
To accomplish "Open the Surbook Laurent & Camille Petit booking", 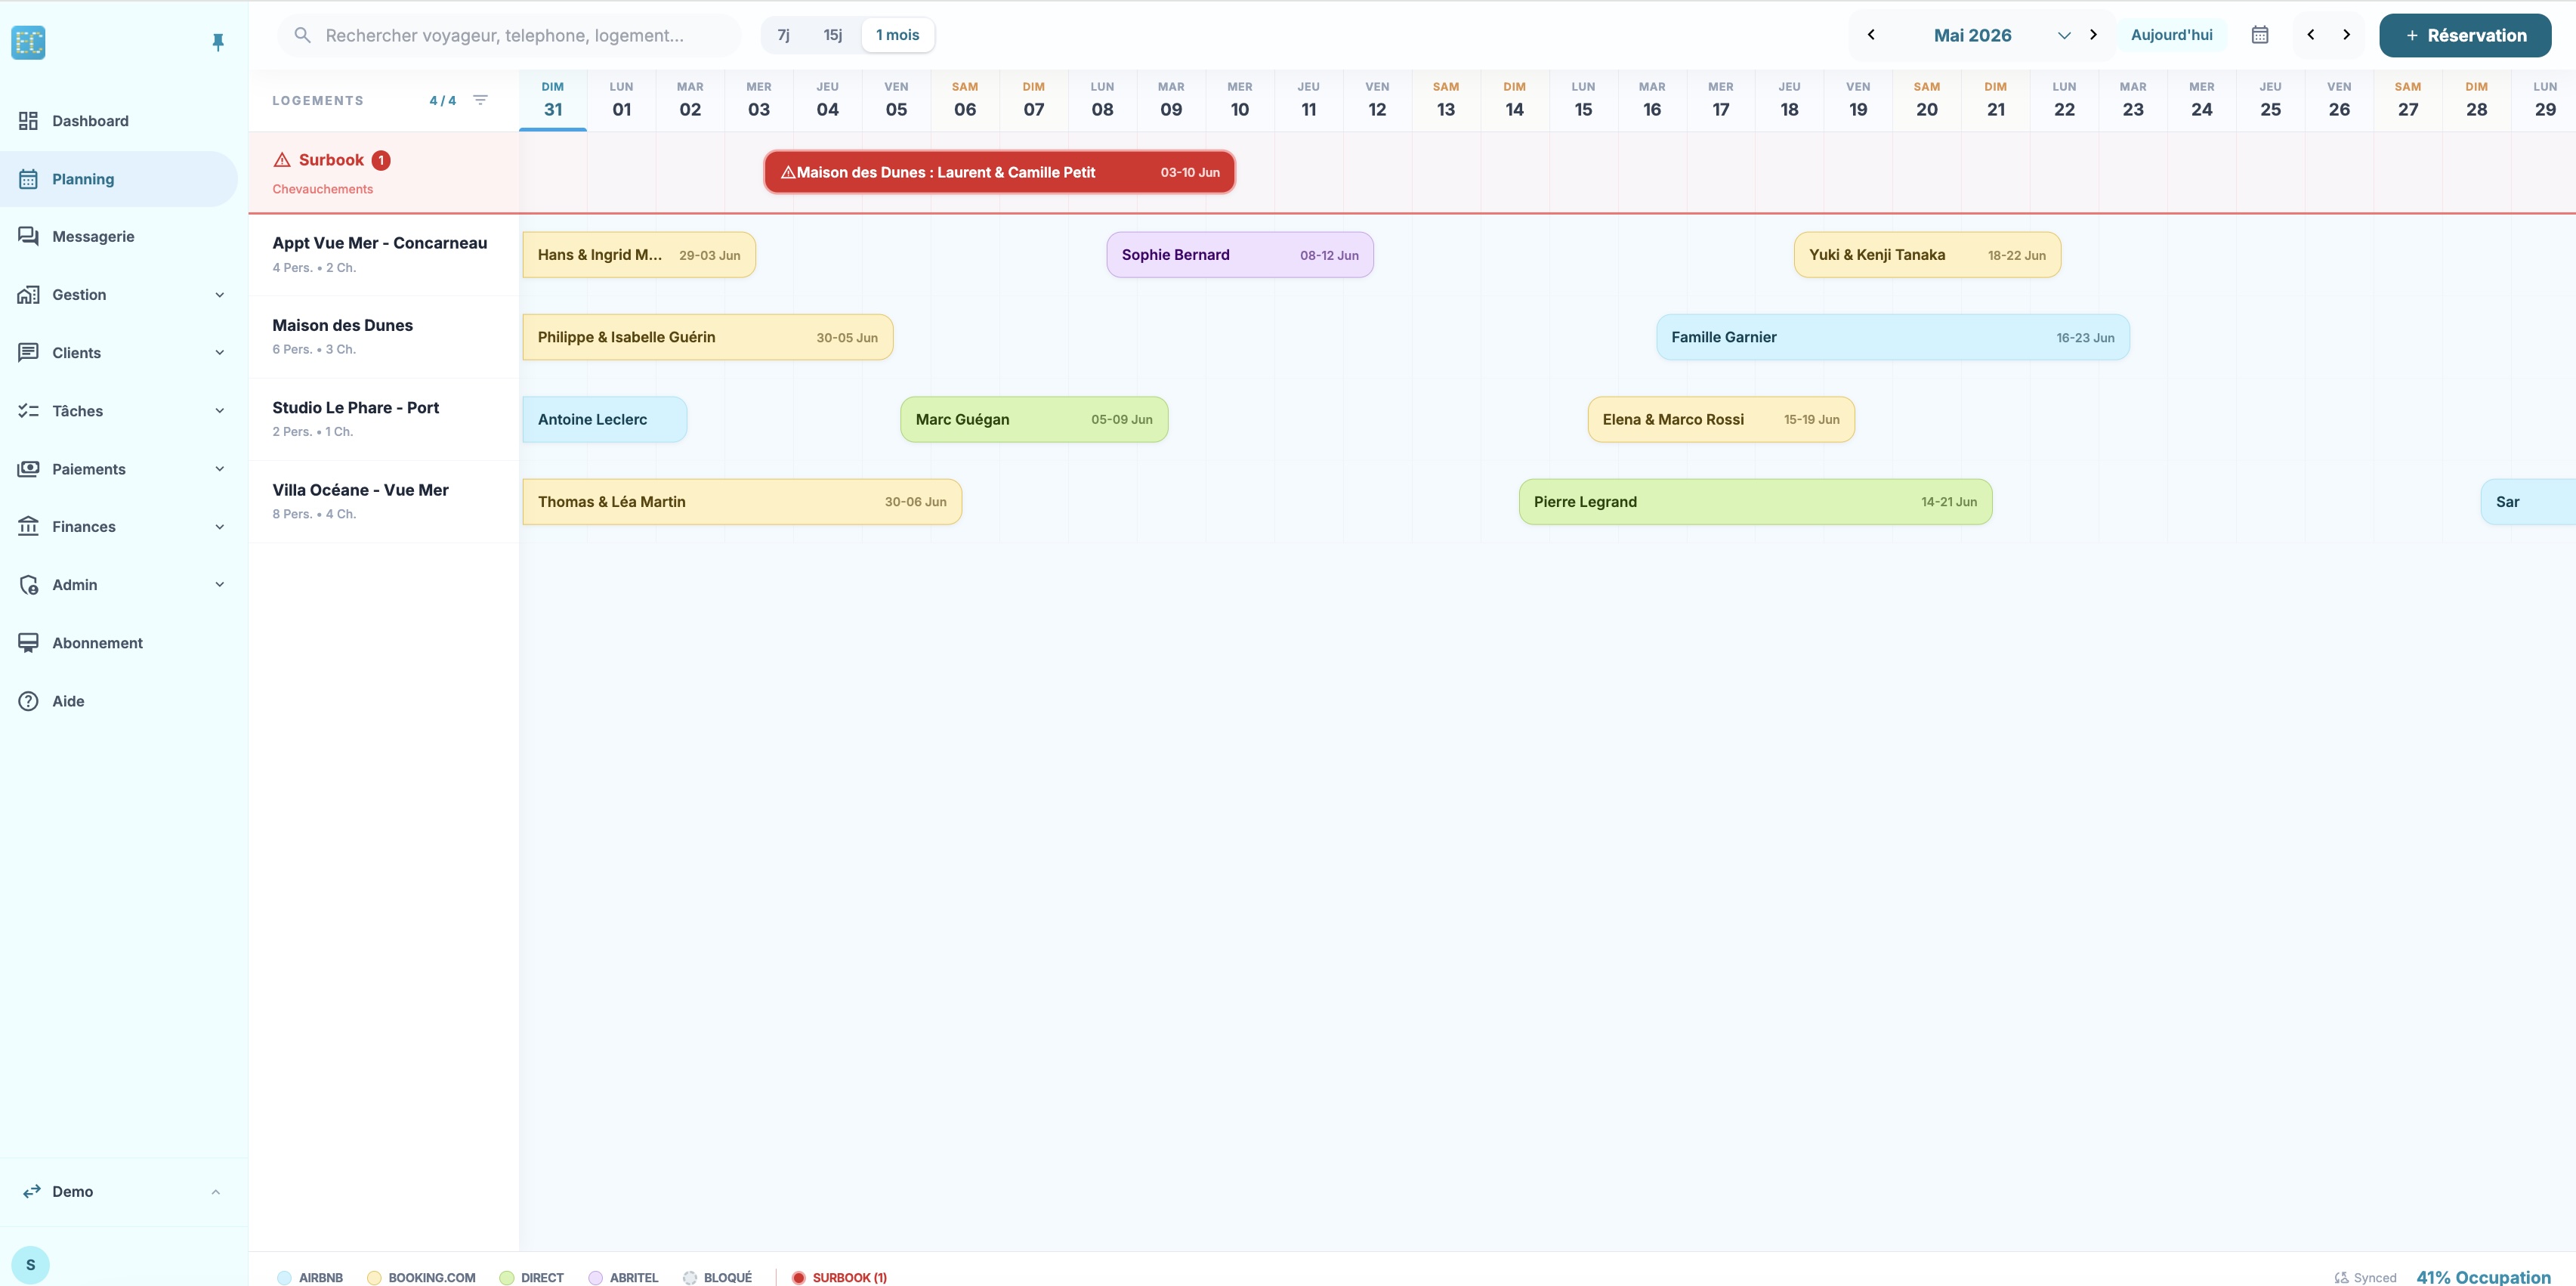I will 999,172.
